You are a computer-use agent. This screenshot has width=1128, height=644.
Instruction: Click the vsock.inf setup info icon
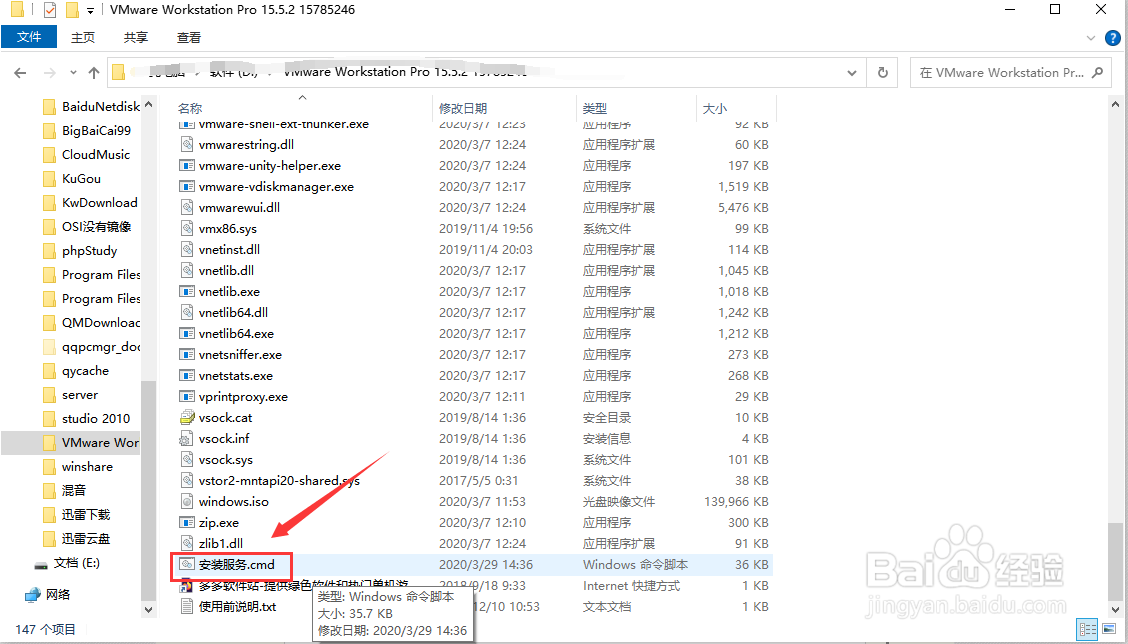(187, 438)
